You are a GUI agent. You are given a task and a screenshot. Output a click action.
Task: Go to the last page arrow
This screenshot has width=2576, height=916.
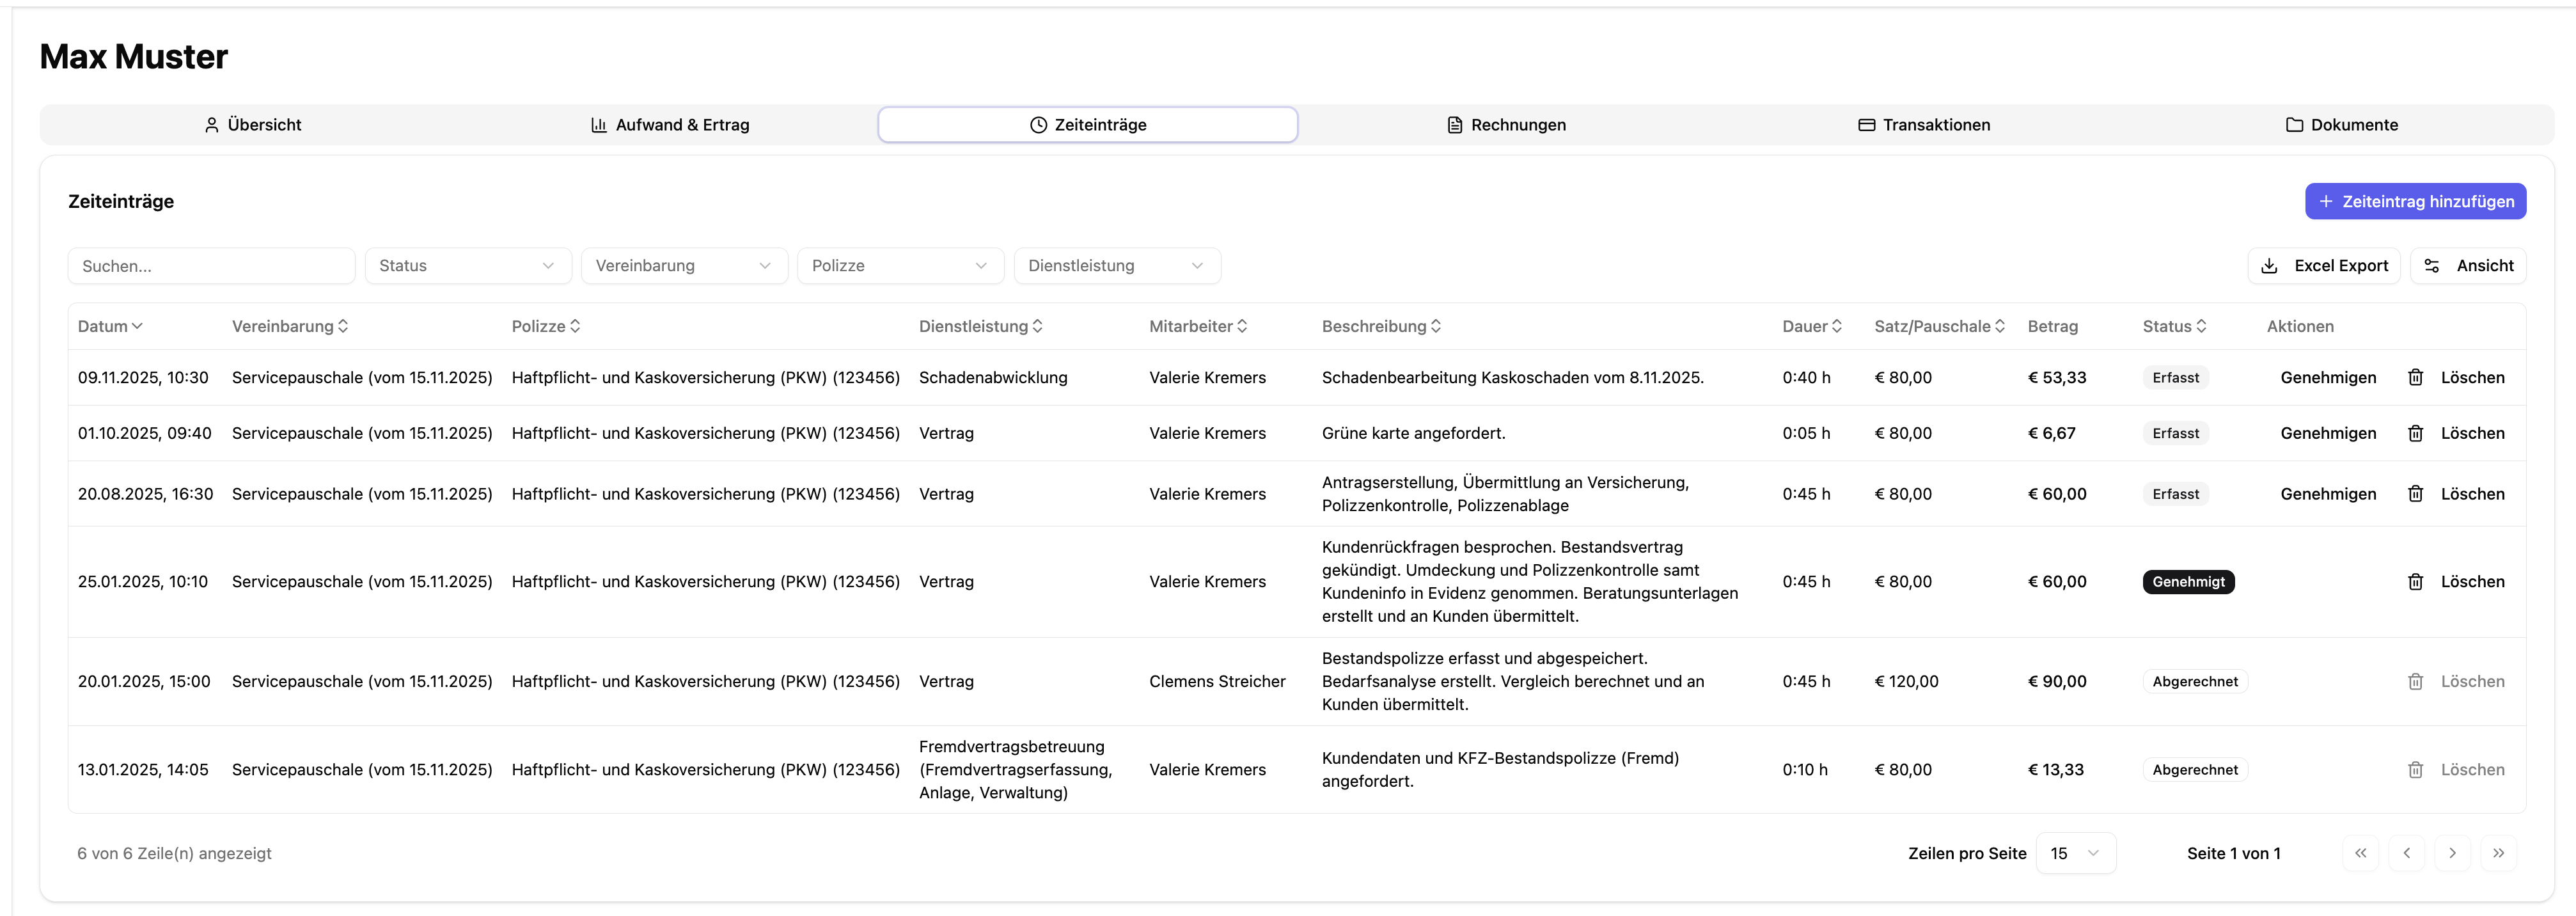2498,853
